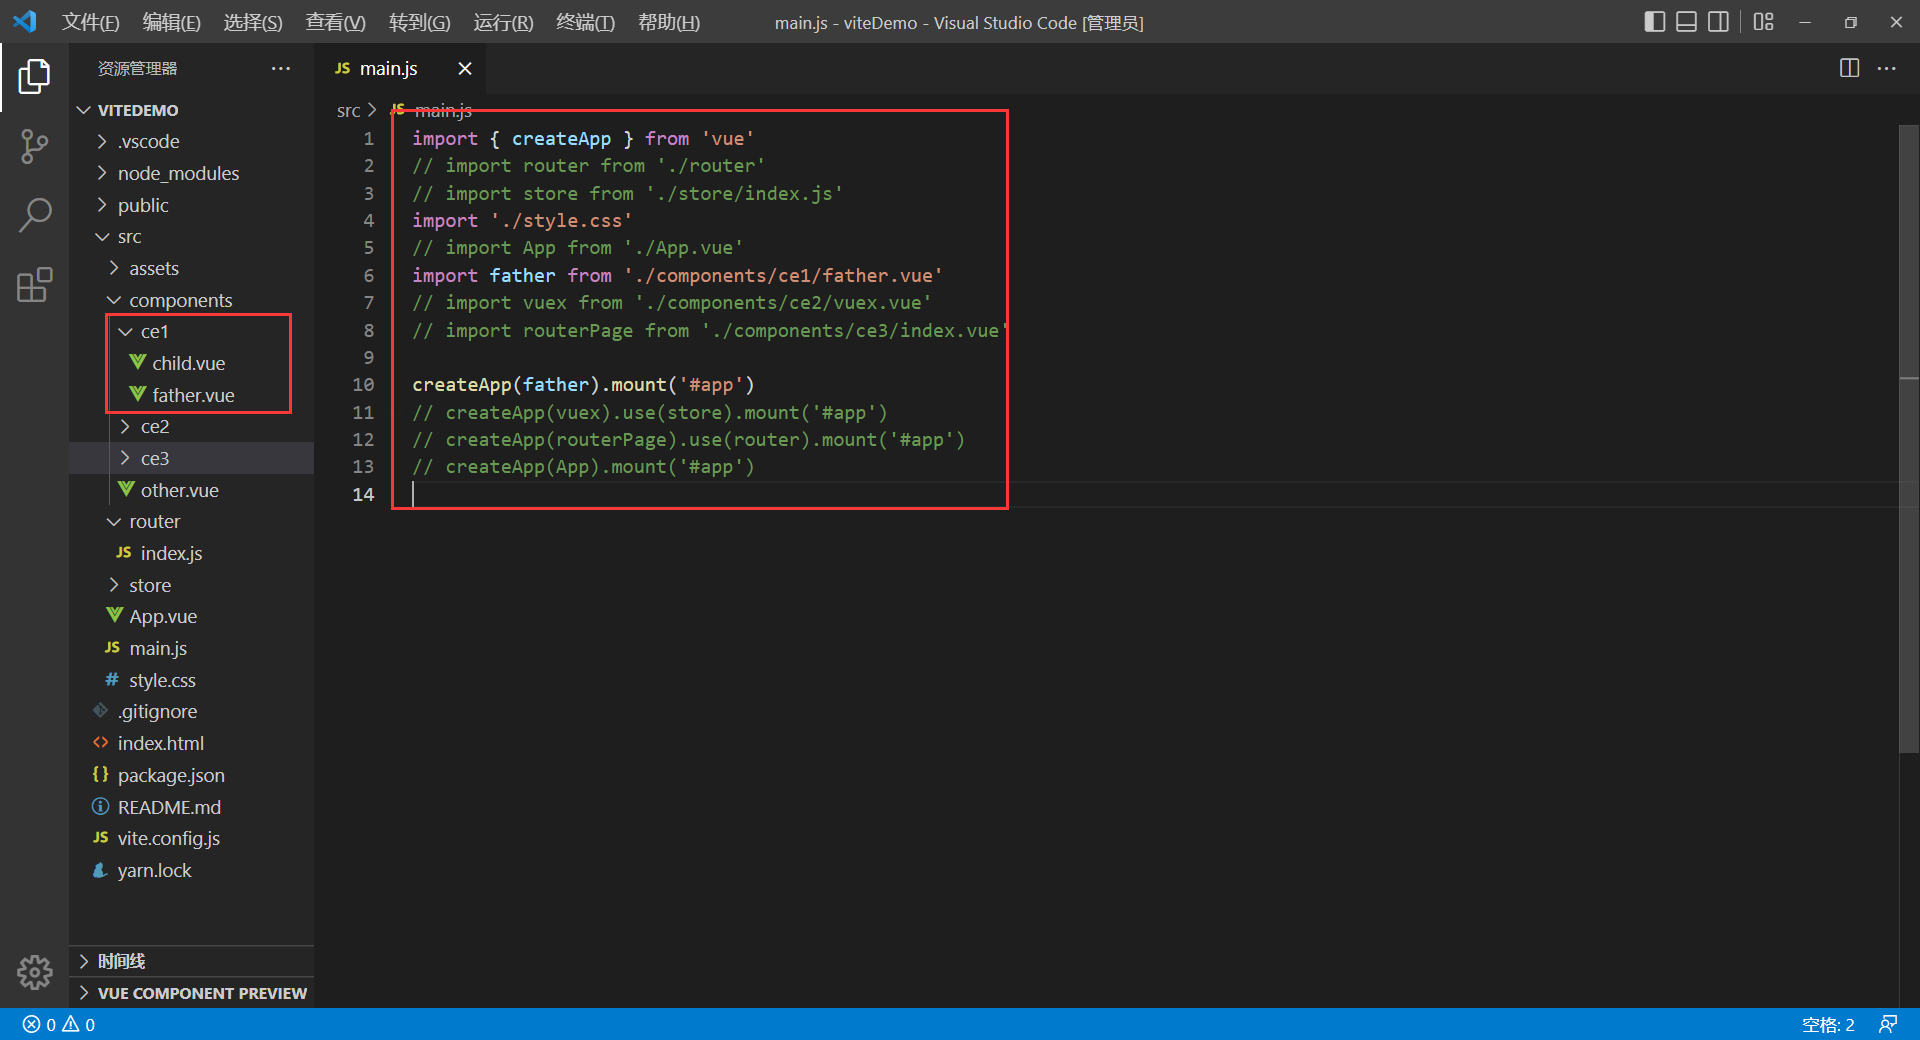Open the Extensions view
The height and width of the screenshot is (1040, 1920).
(34, 285)
